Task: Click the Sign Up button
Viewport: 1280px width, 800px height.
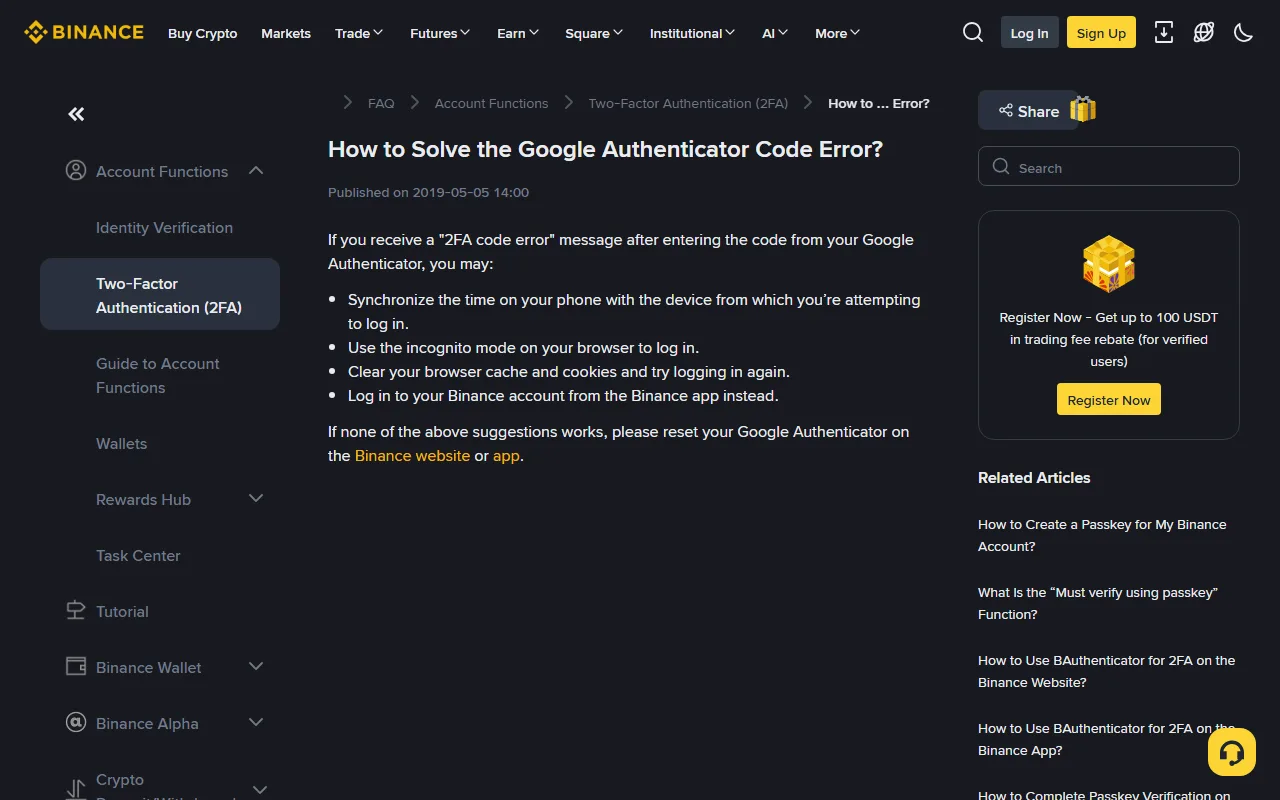Action: (x=1101, y=33)
